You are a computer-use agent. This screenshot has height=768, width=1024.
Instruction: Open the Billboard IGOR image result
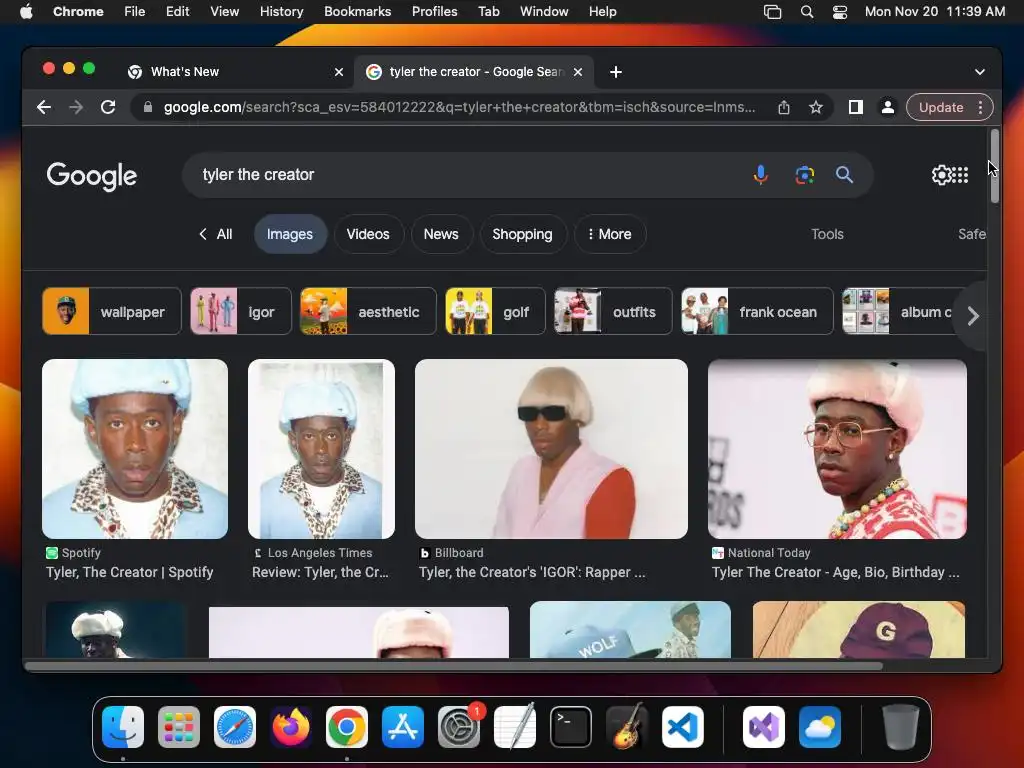(x=551, y=449)
